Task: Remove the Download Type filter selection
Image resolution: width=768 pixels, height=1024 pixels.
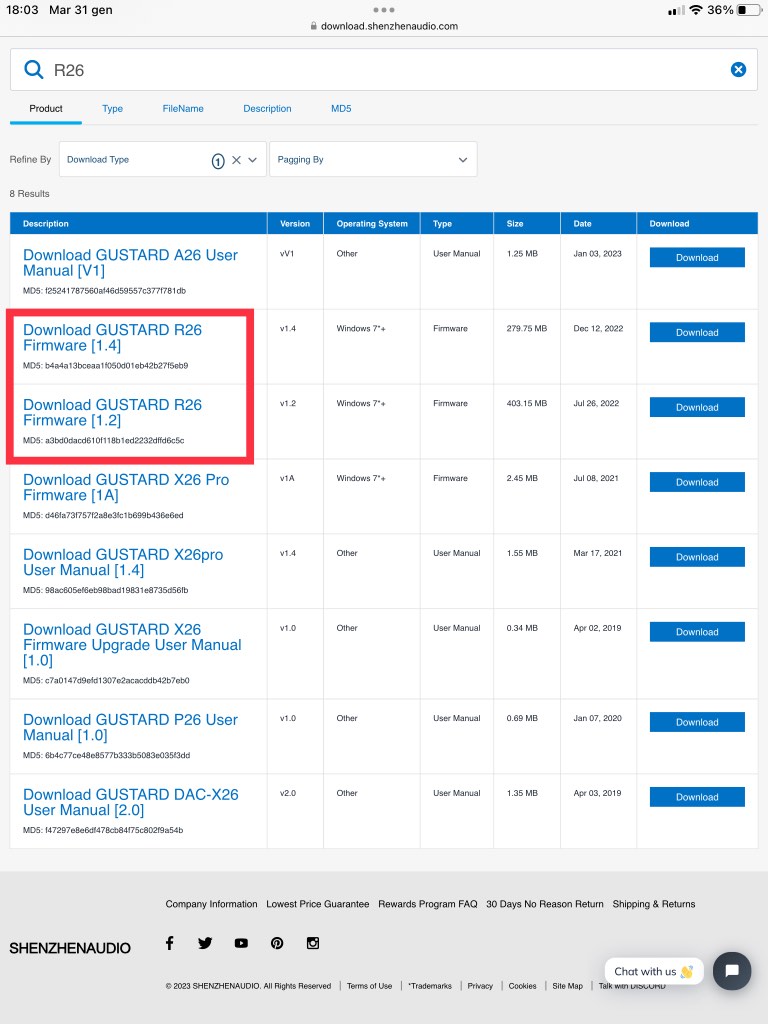Action: (236, 159)
